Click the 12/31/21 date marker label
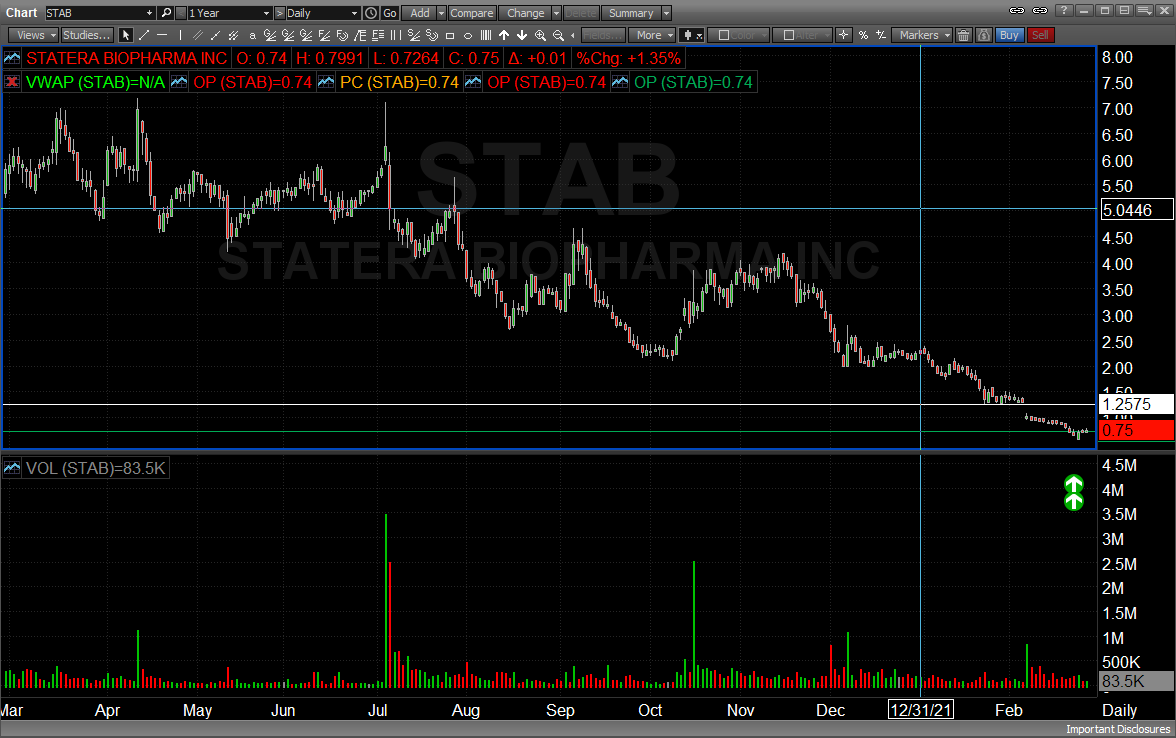 coord(921,710)
